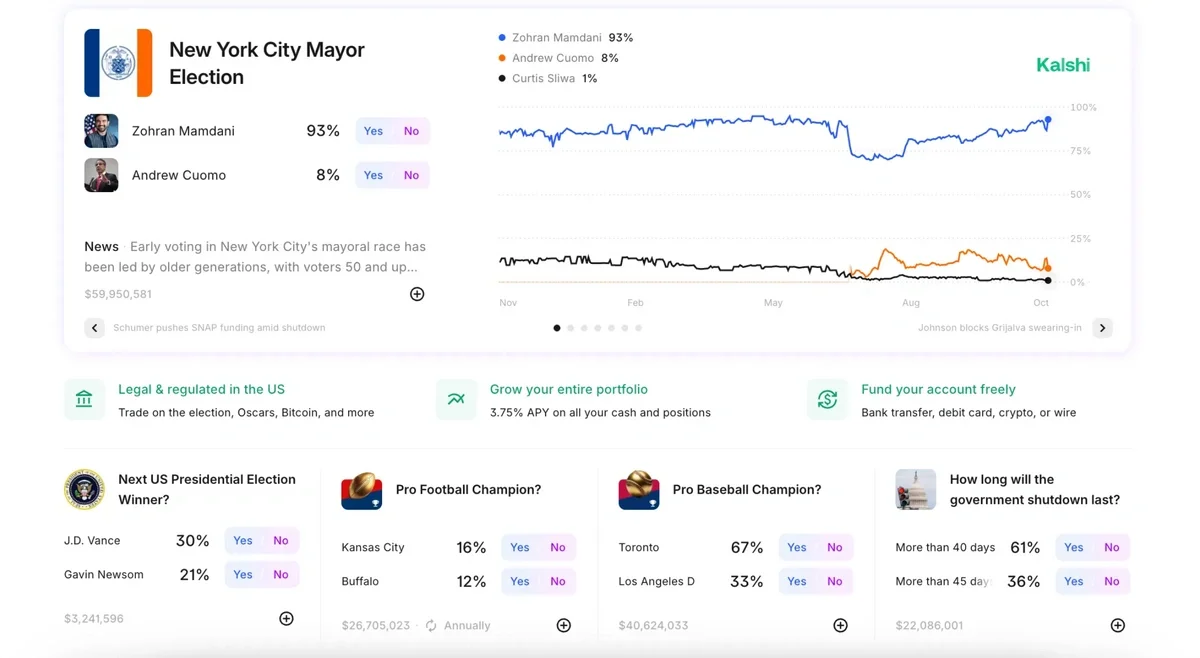
Task: Expand the government shutdown market plus icon
Action: point(1117,625)
